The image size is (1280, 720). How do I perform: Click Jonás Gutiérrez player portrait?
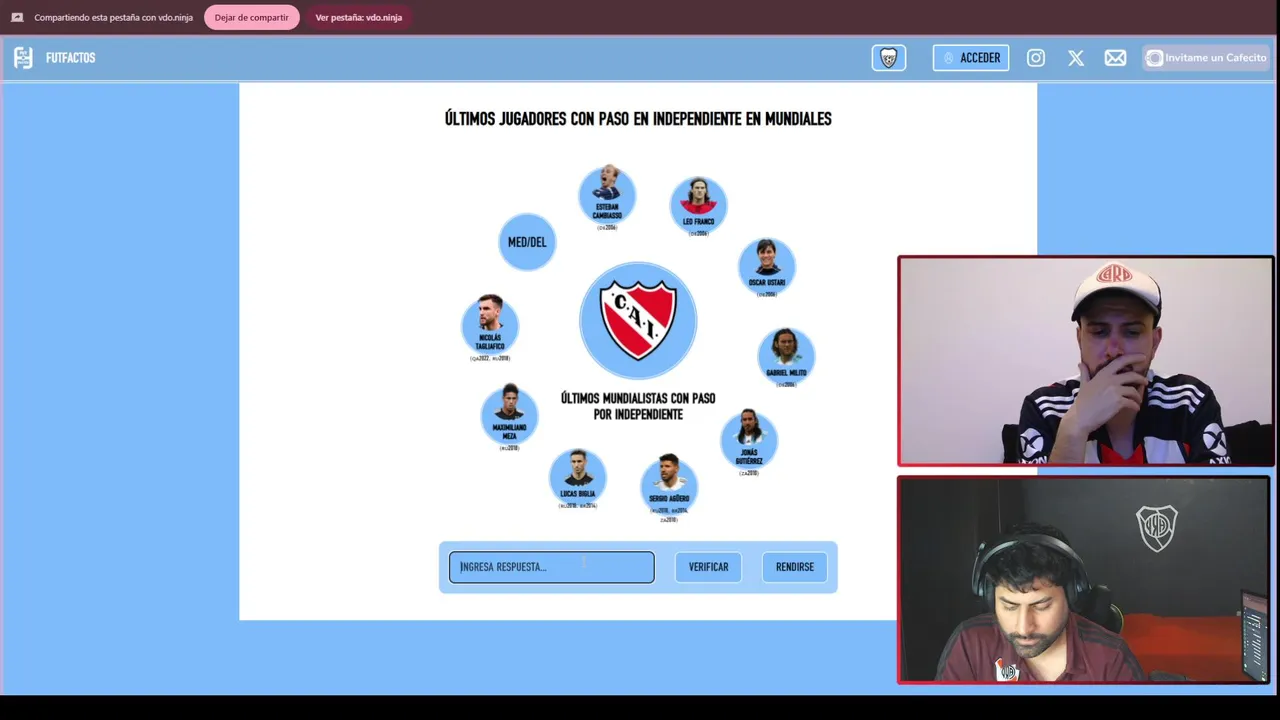[x=749, y=438]
